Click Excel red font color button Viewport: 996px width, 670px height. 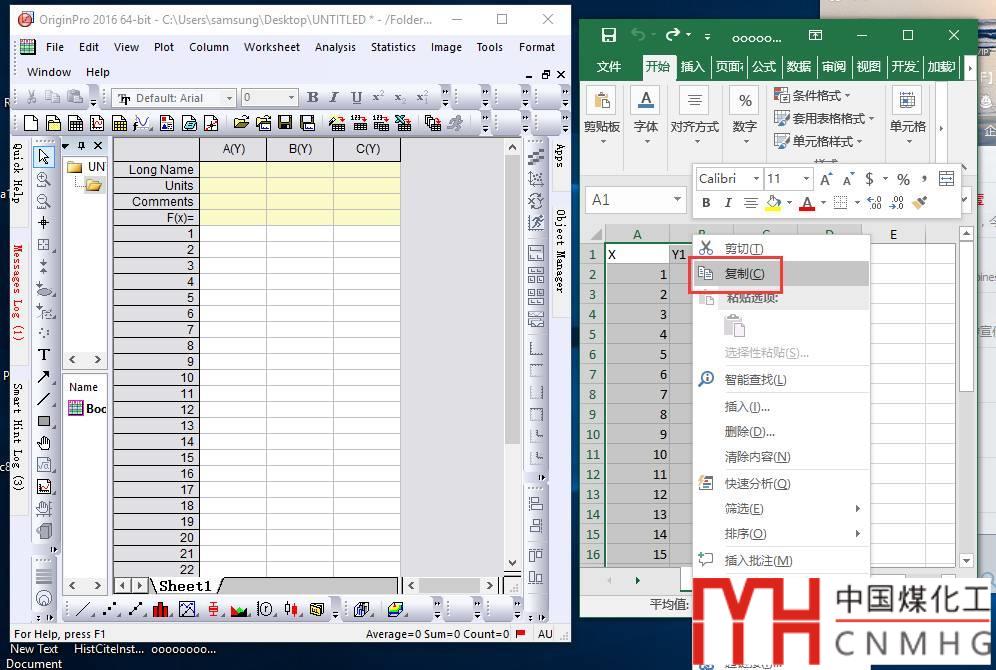[807, 203]
